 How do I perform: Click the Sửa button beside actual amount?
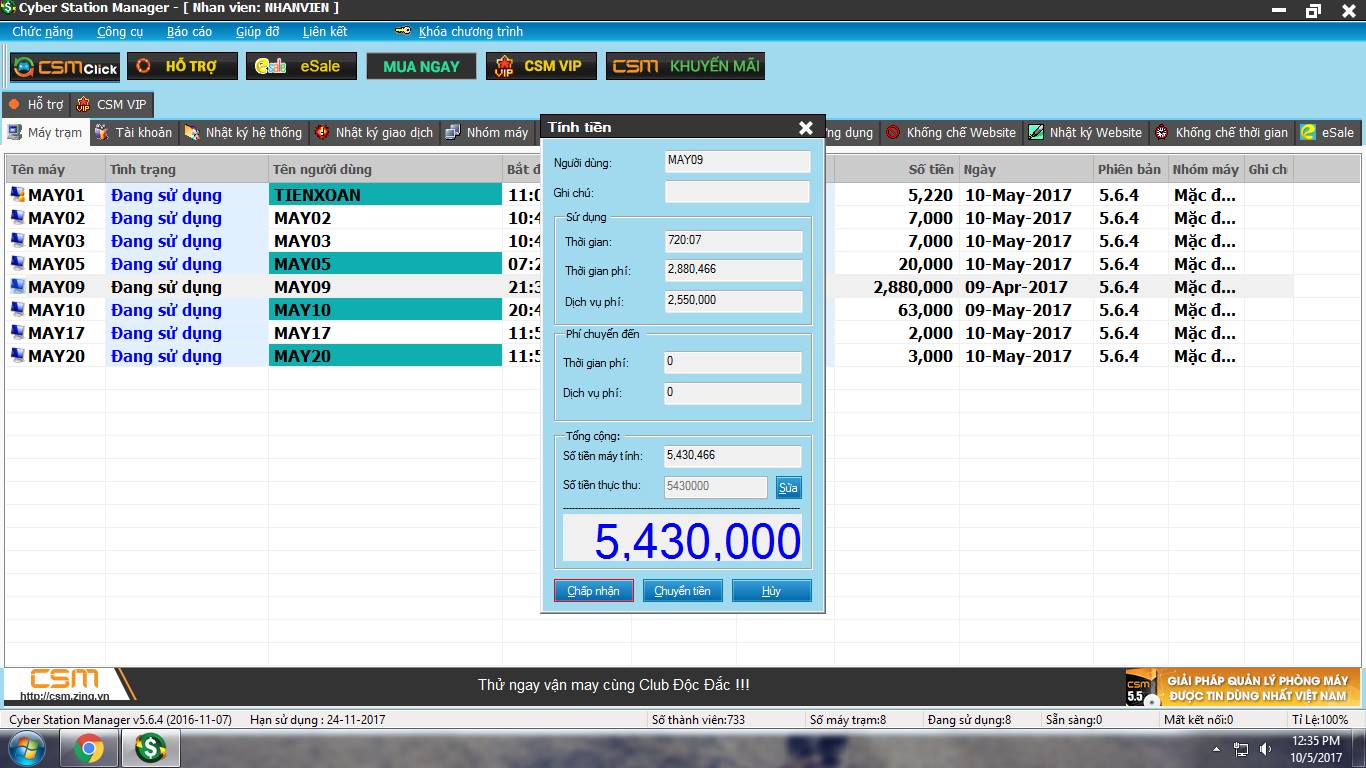[x=788, y=487]
